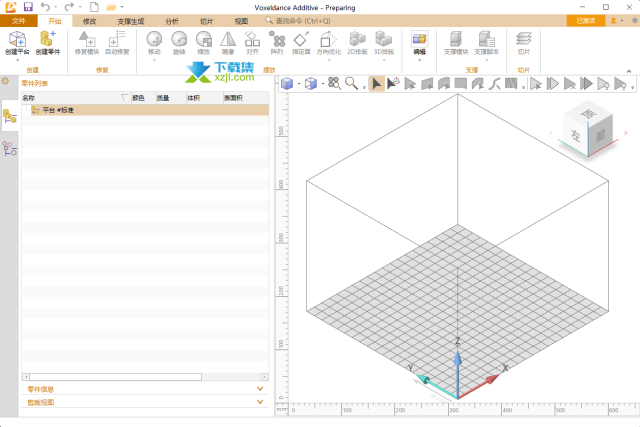Click the save disk icon in title bar
Image resolution: width=640 pixels, height=427 pixels.
(x=28, y=7)
